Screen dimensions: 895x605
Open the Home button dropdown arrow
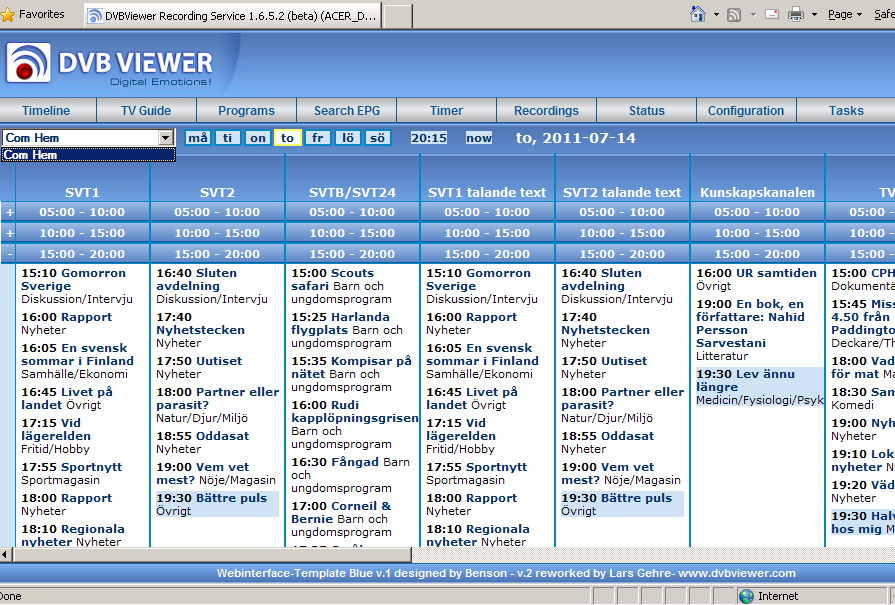click(x=716, y=14)
